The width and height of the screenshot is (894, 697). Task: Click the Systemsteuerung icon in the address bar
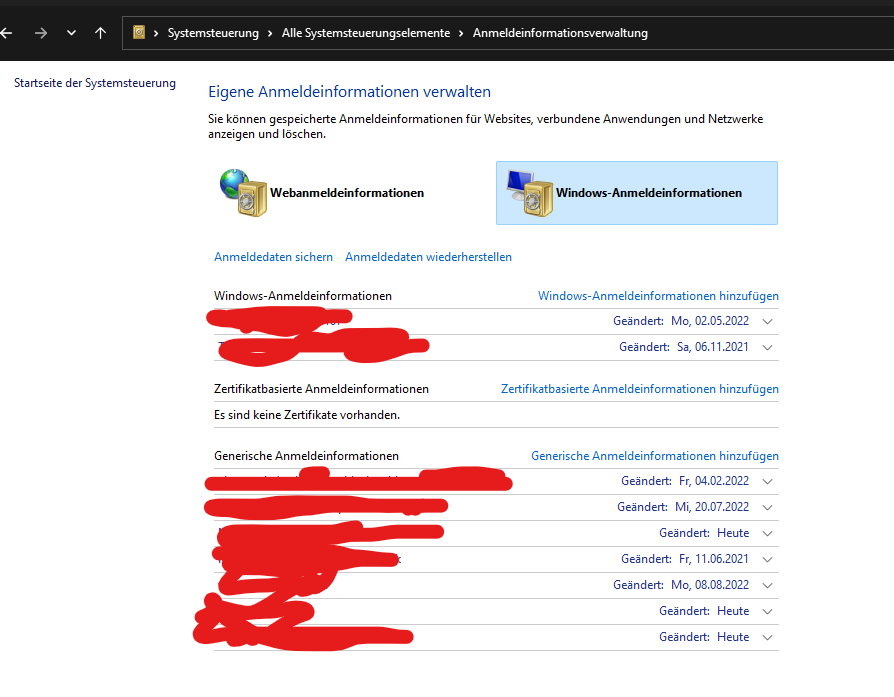[138, 32]
